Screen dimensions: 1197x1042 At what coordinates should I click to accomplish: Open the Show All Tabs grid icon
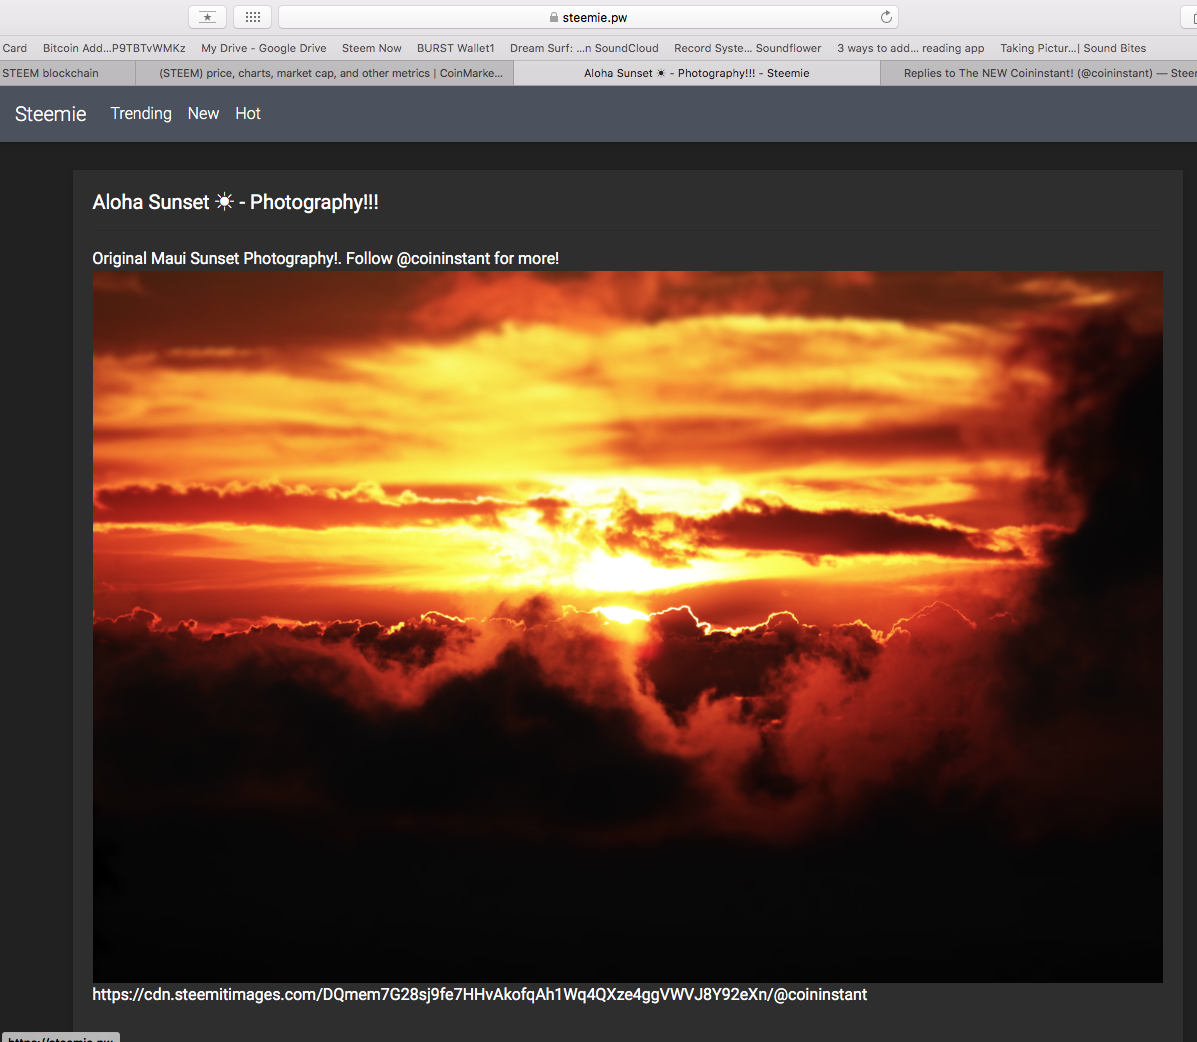(253, 17)
